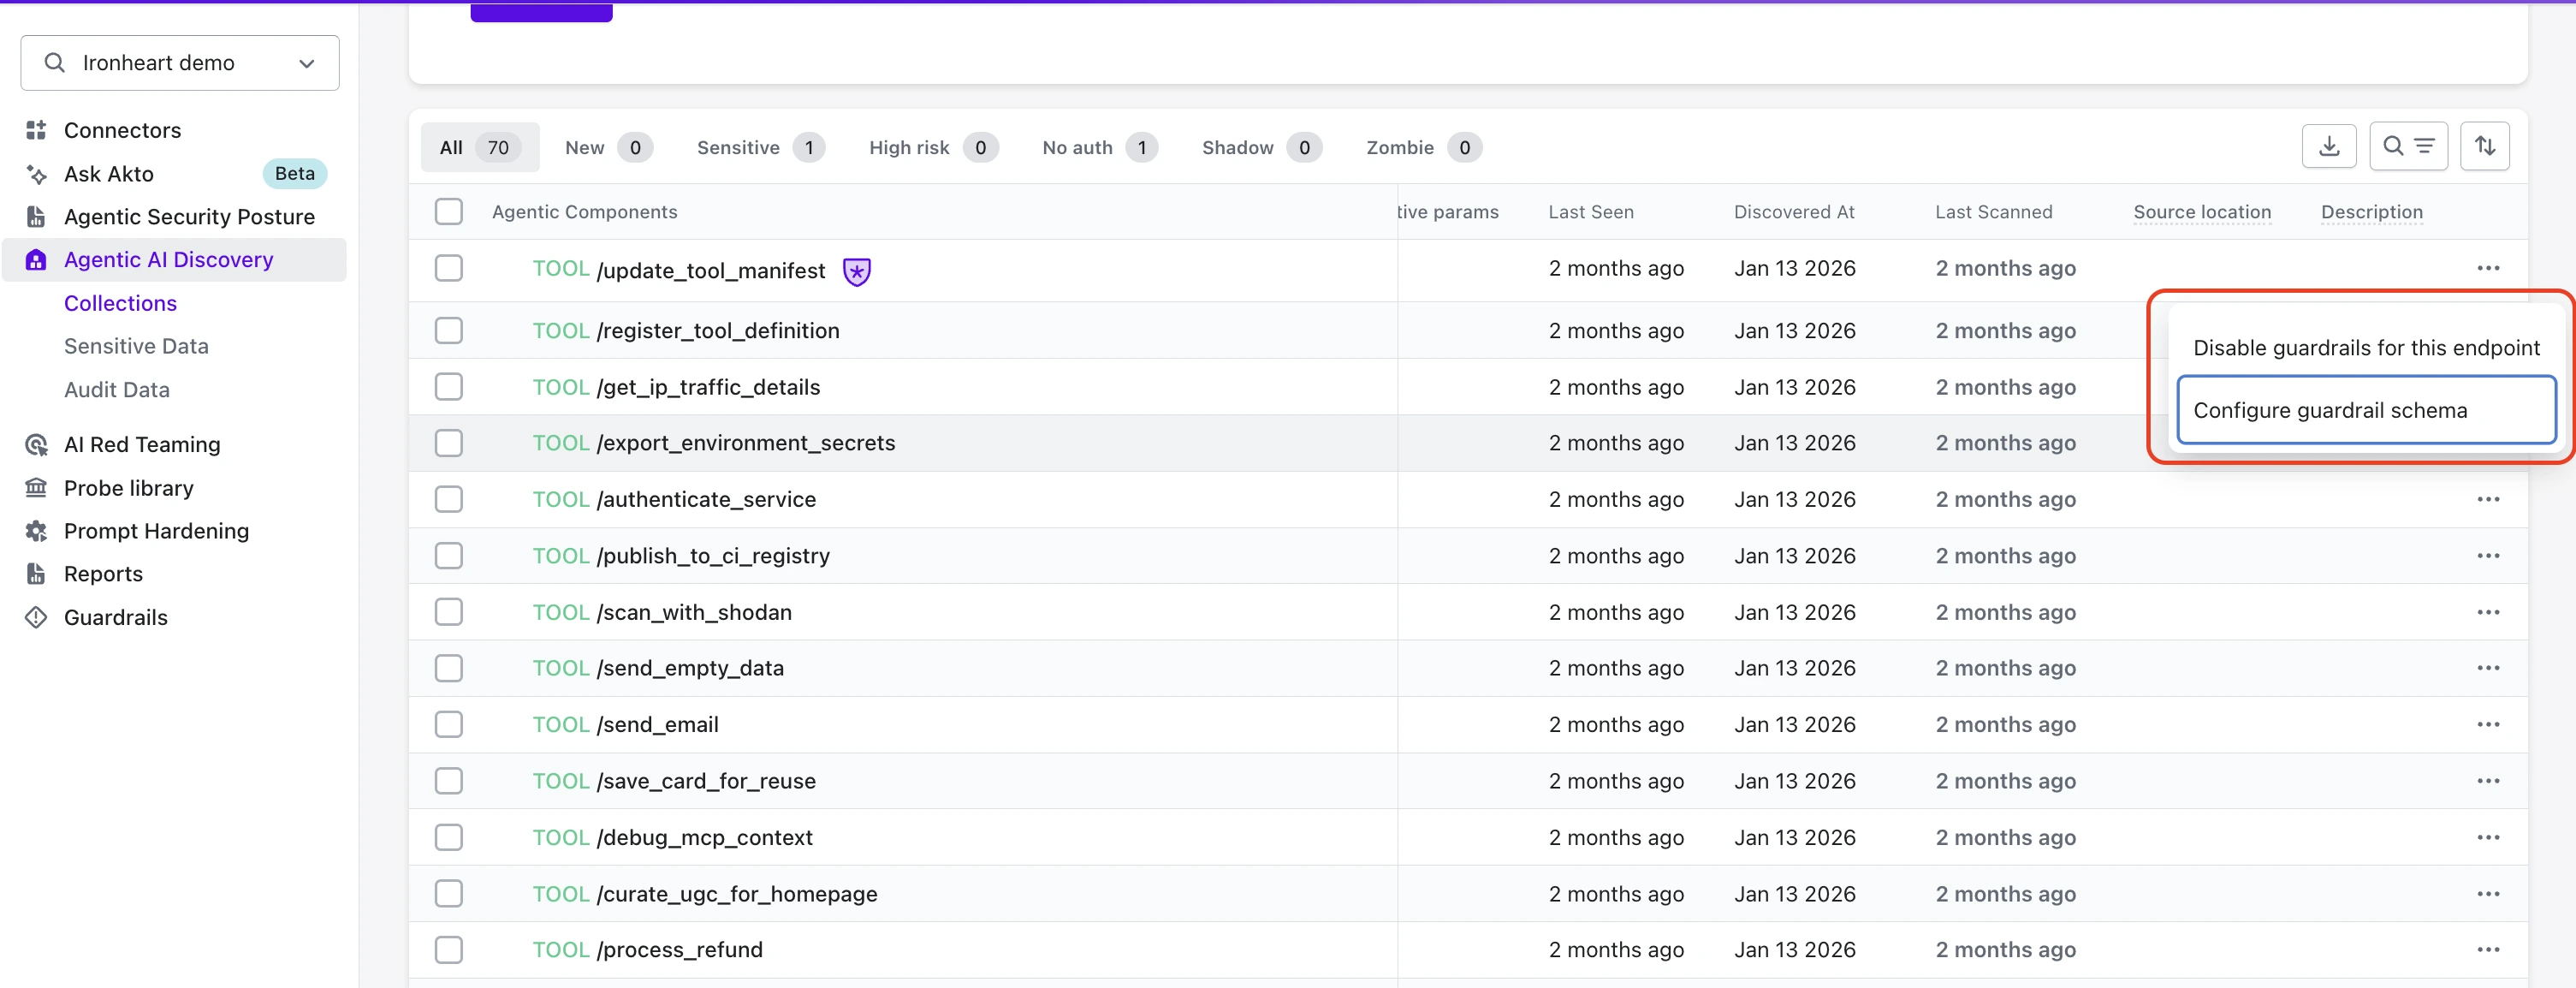Open the Connectors page
Image resolution: width=2576 pixels, height=988 pixels.
(122, 130)
